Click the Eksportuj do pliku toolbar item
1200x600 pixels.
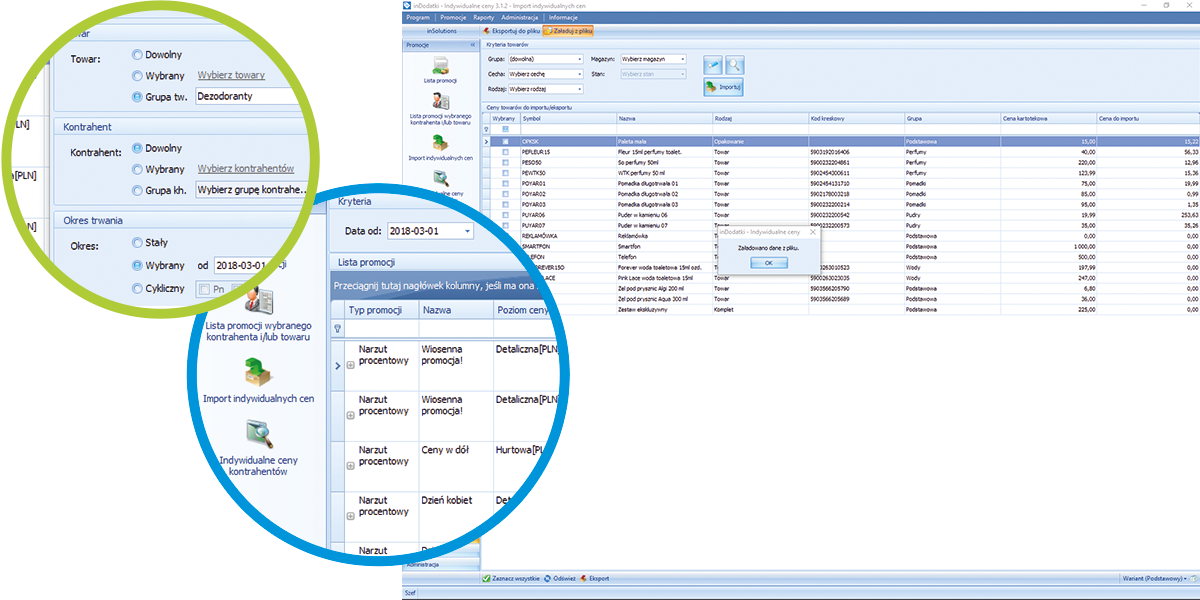pos(512,32)
